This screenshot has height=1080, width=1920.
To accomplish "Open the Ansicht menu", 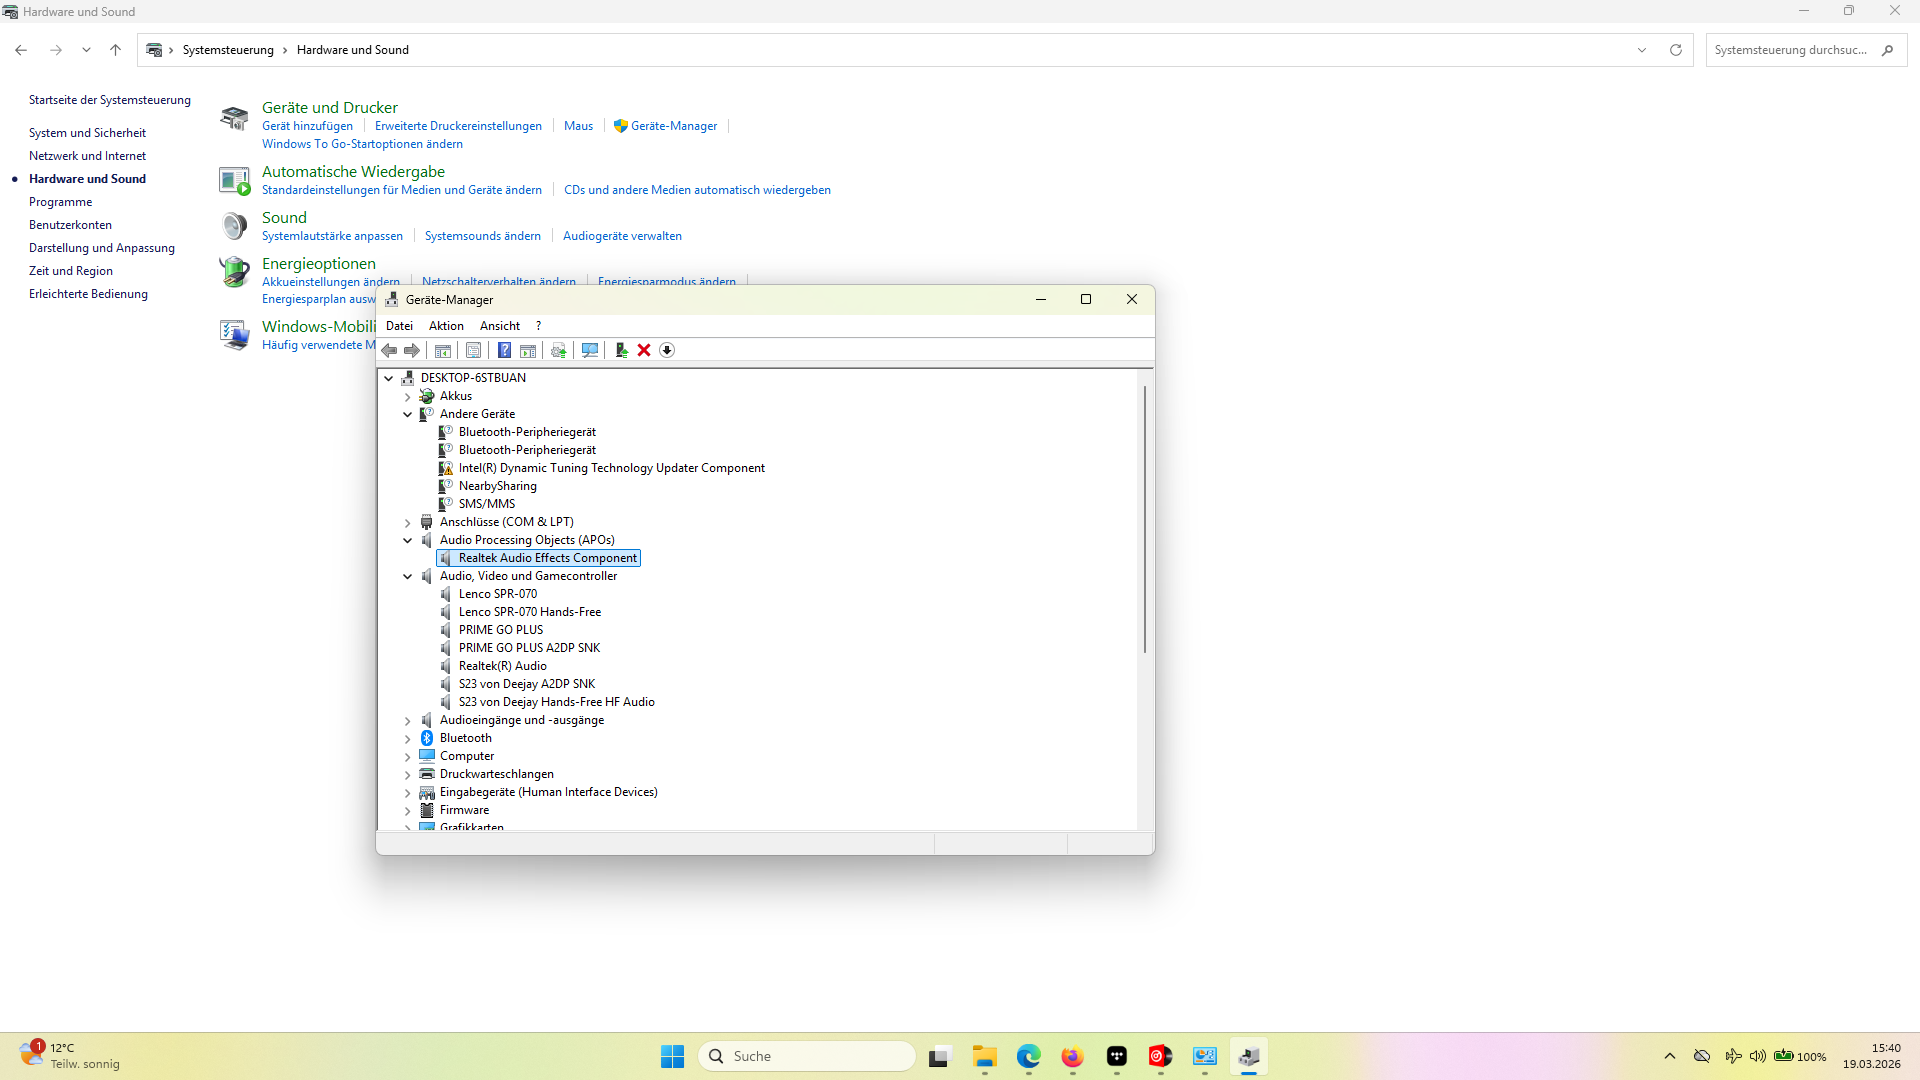I will click(x=499, y=326).
